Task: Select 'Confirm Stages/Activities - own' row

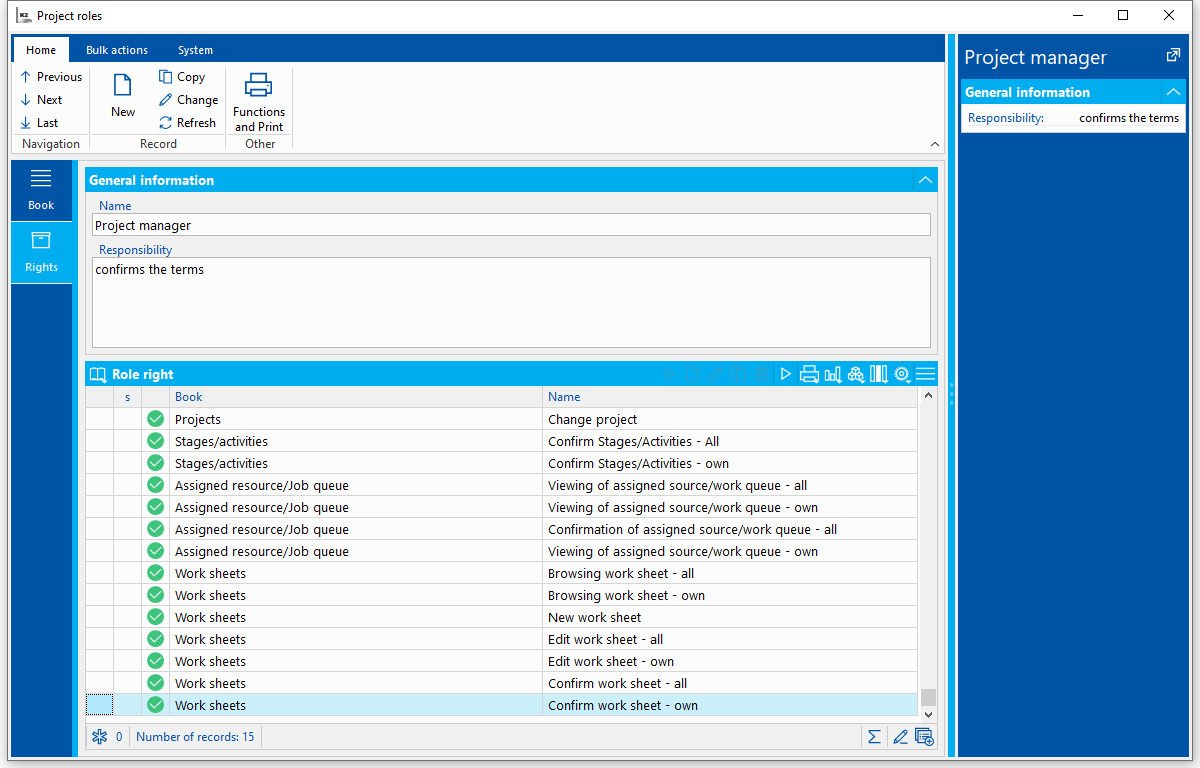Action: [x=501, y=463]
